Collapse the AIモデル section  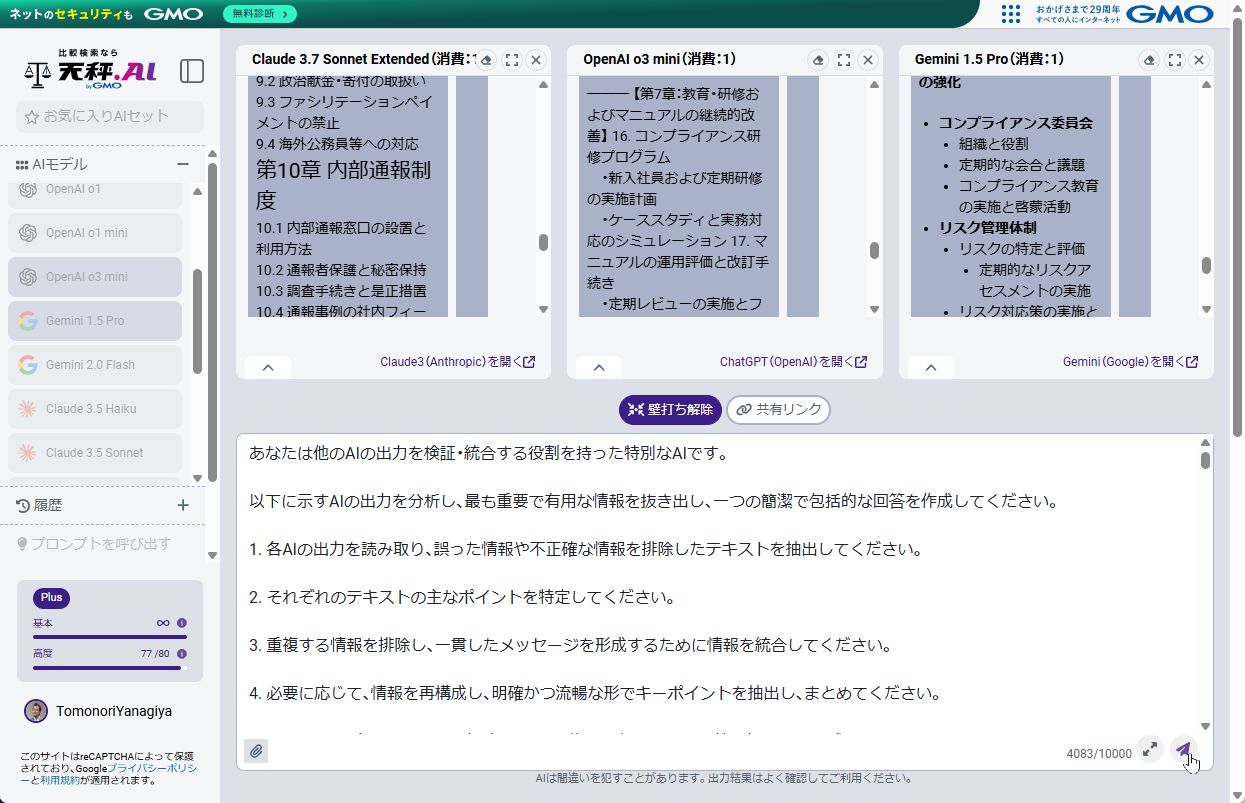click(x=183, y=164)
